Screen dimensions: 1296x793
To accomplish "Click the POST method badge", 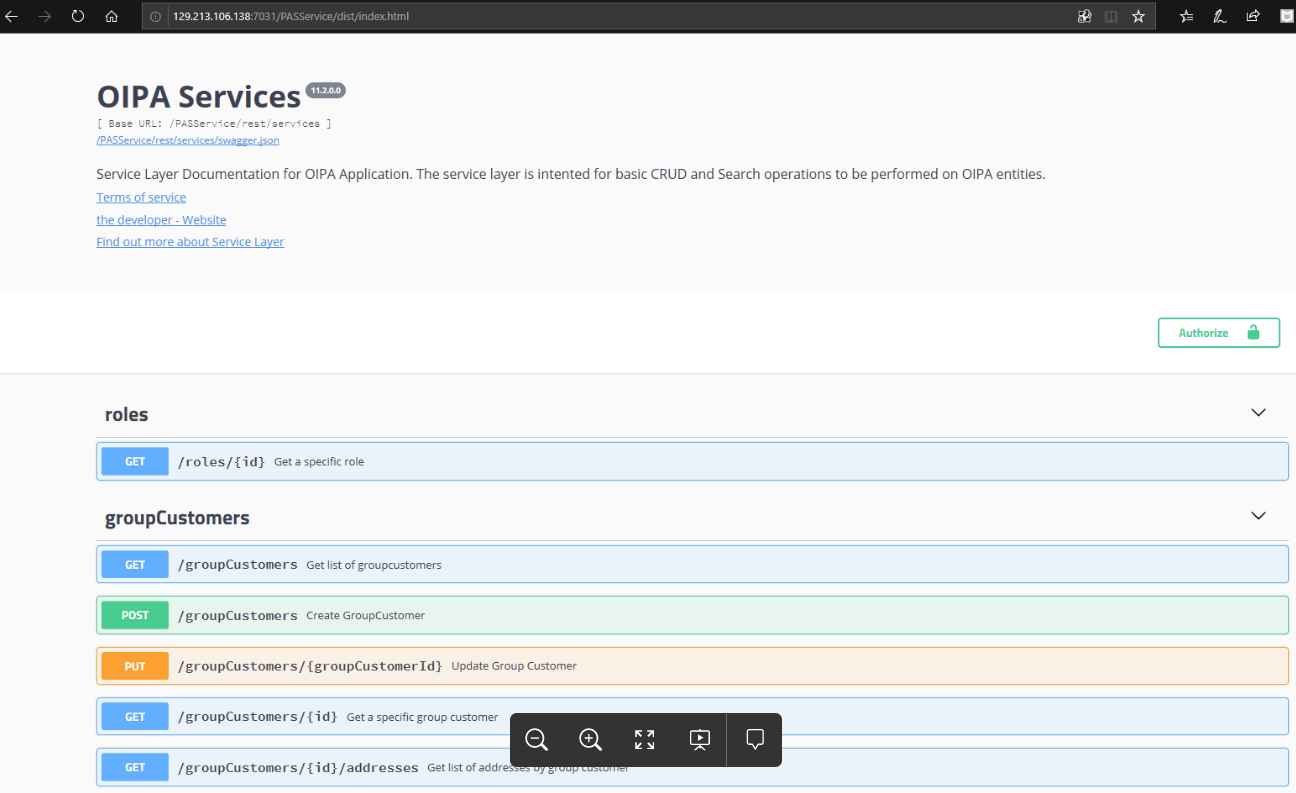I will pyautogui.click(x=135, y=615).
